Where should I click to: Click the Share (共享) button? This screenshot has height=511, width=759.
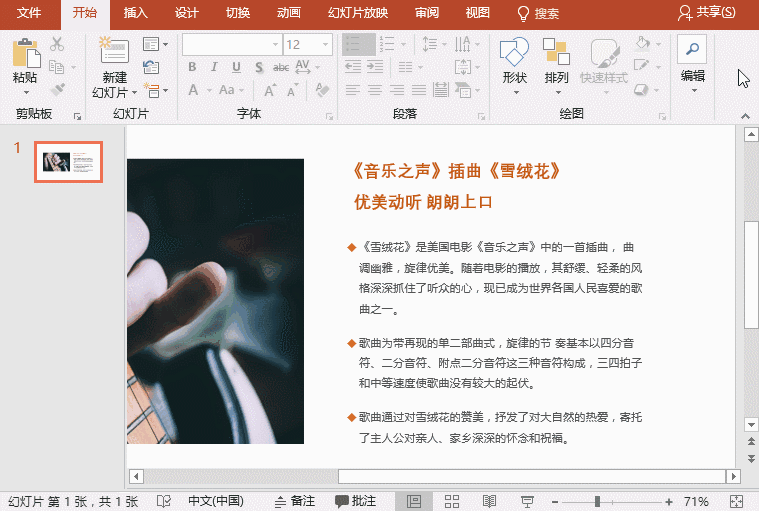point(706,13)
